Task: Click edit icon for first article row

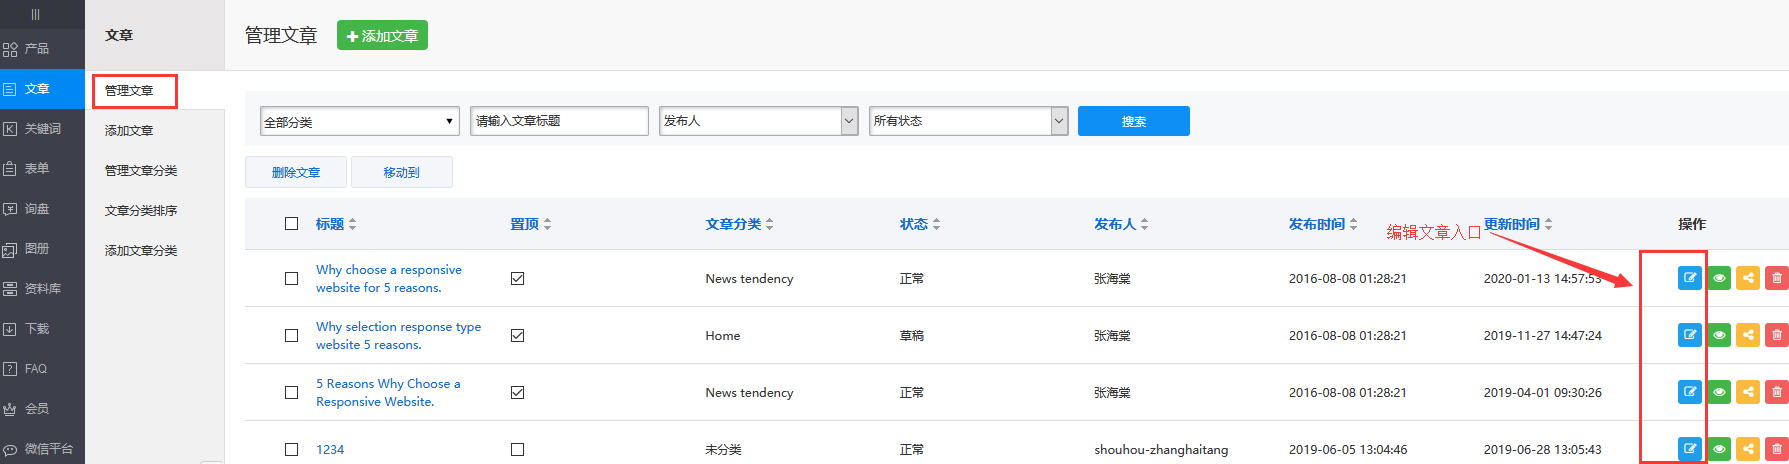Action: (1689, 278)
